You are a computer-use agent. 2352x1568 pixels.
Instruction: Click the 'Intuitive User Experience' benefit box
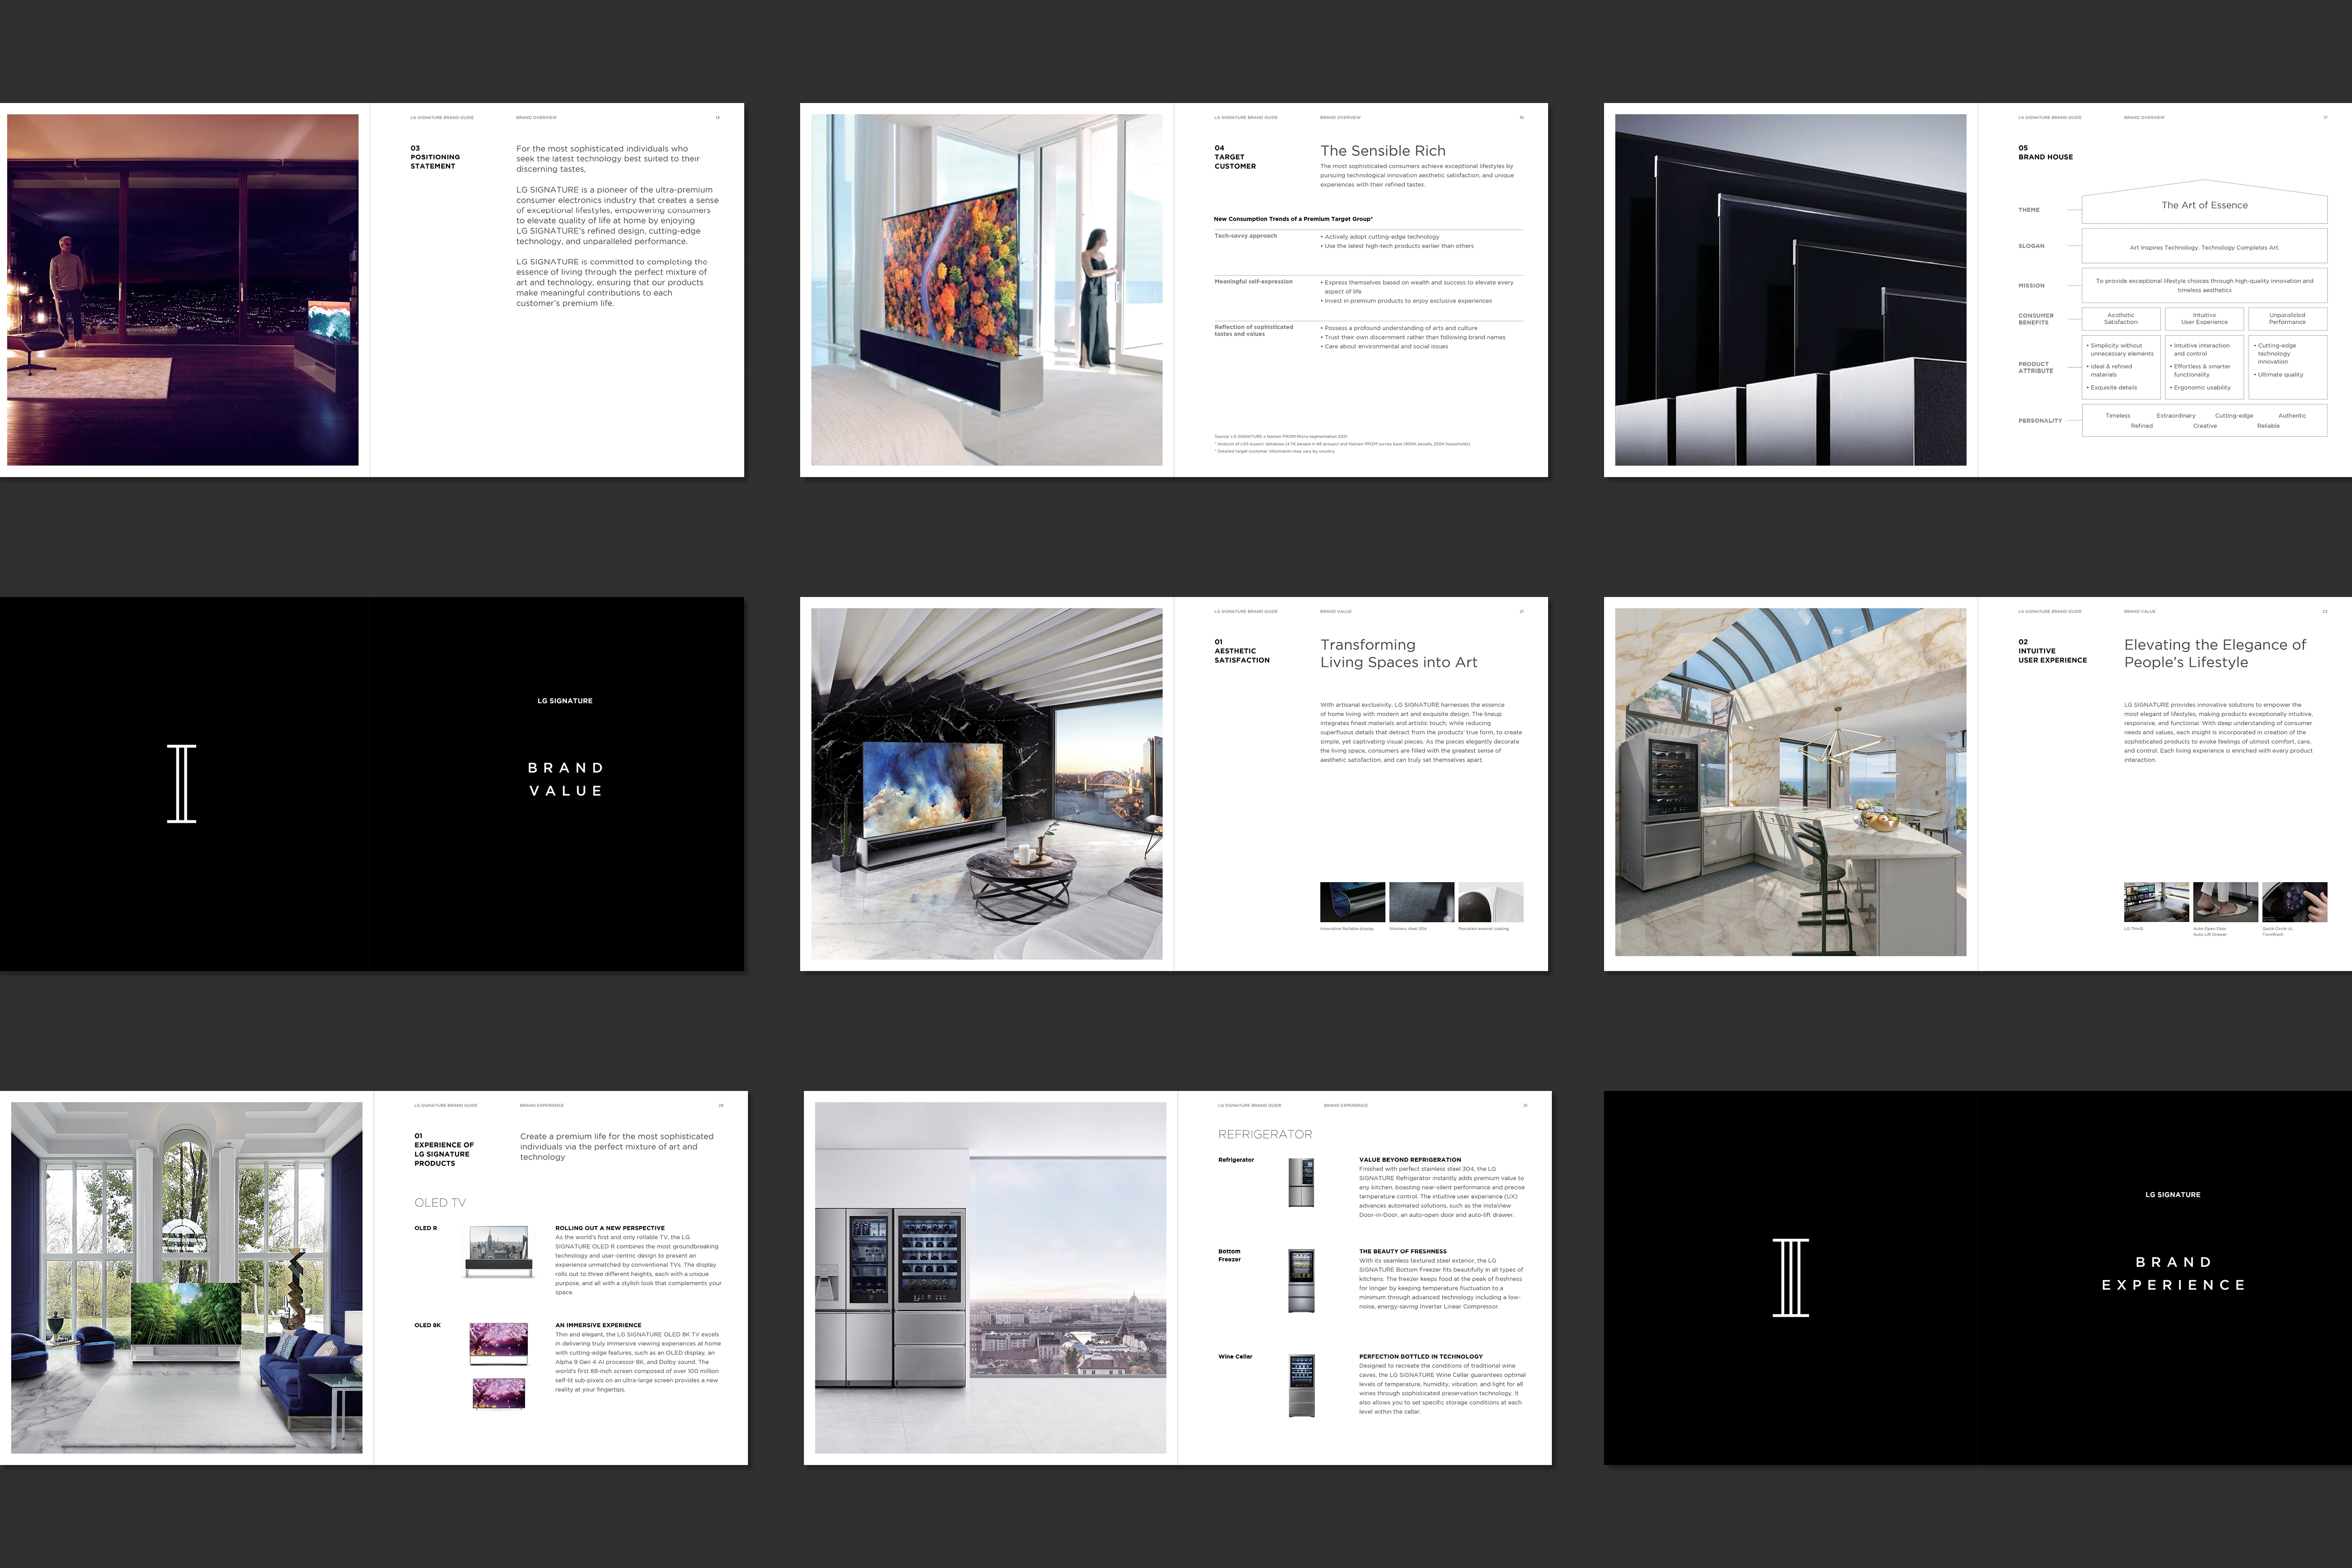tap(2205, 319)
